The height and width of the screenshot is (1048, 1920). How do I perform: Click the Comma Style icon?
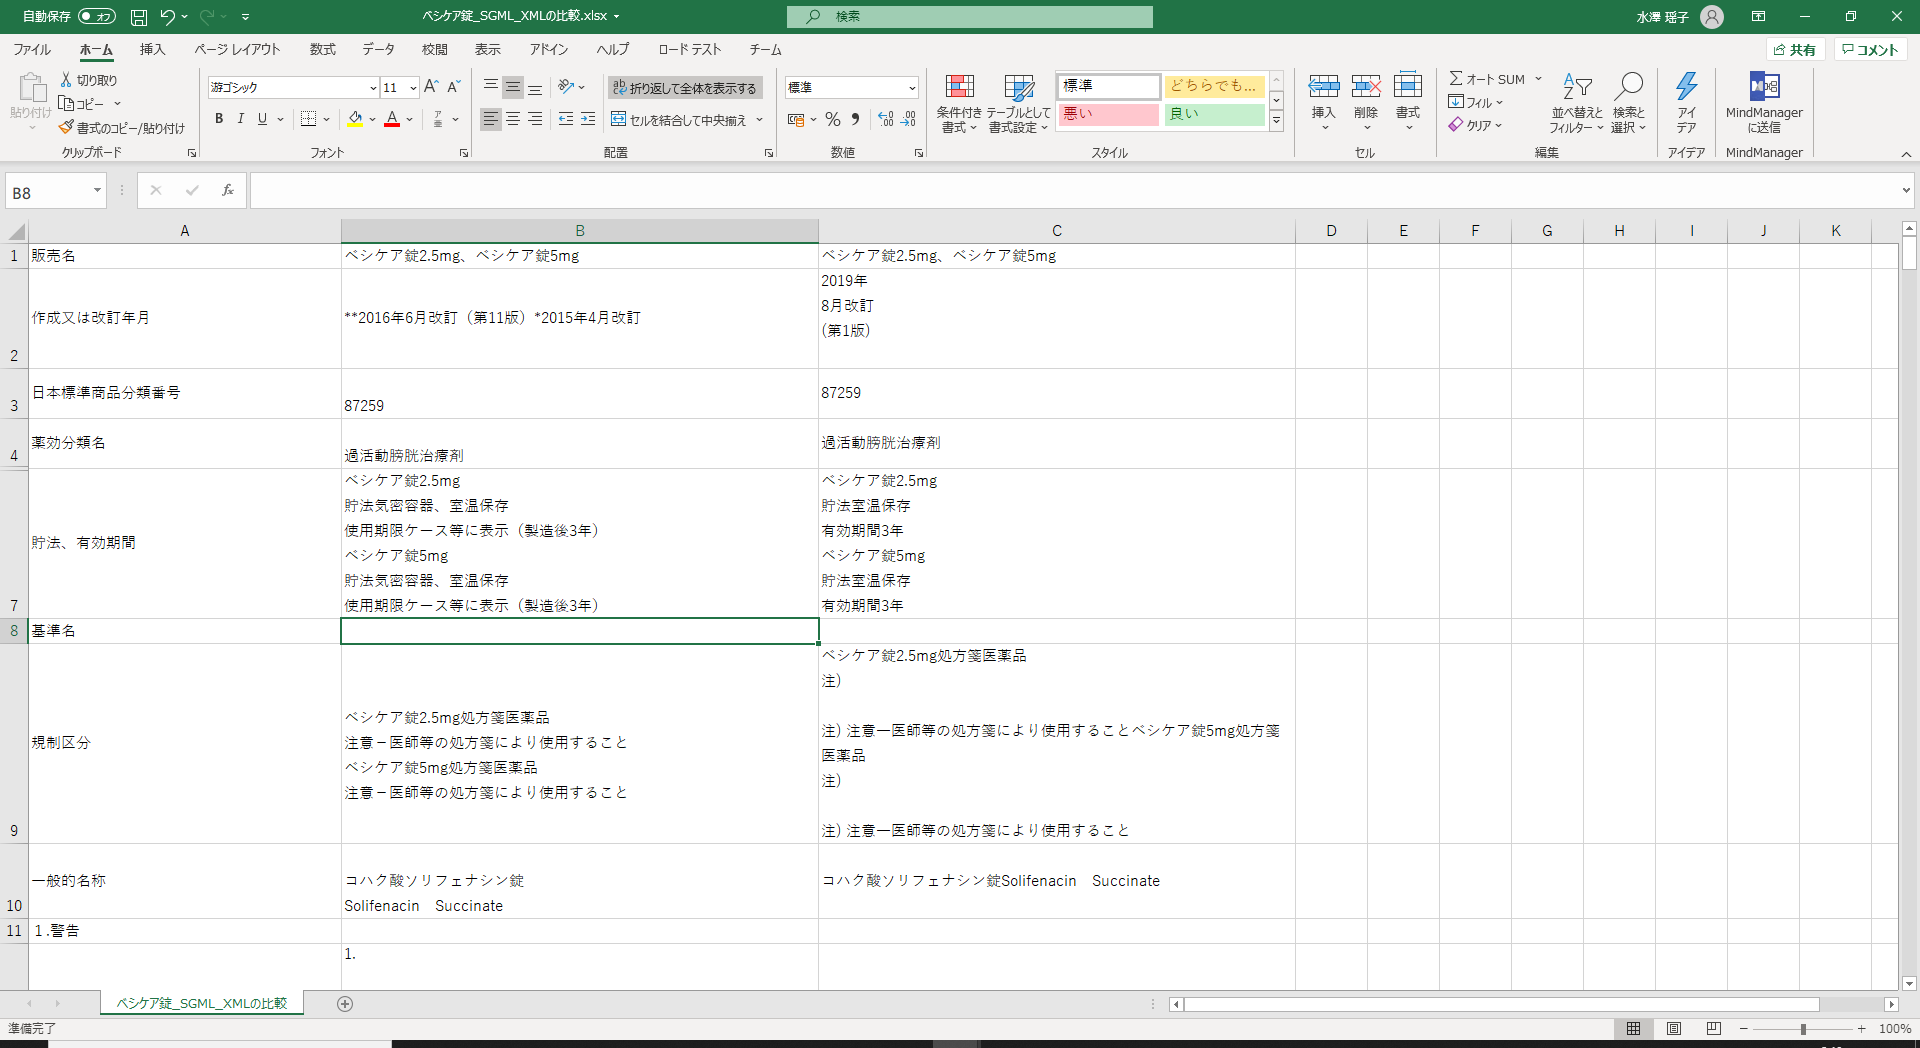[855, 119]
